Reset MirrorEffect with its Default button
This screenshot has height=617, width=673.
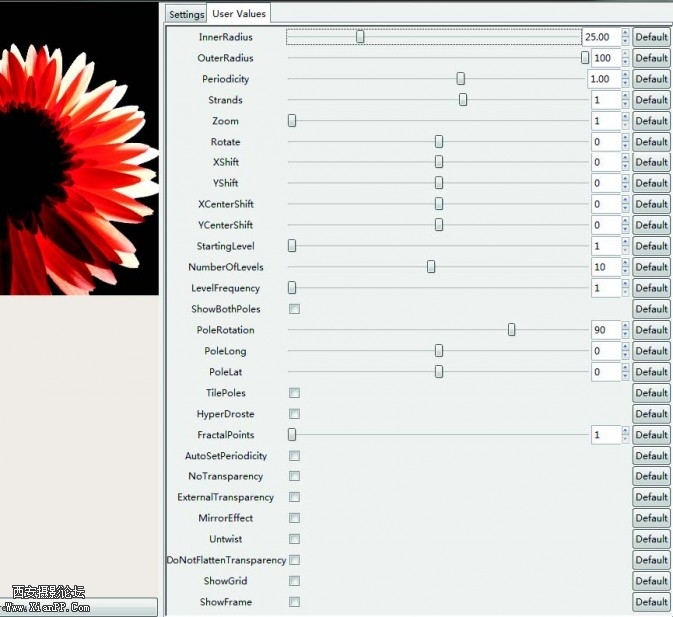coord(651,518)
